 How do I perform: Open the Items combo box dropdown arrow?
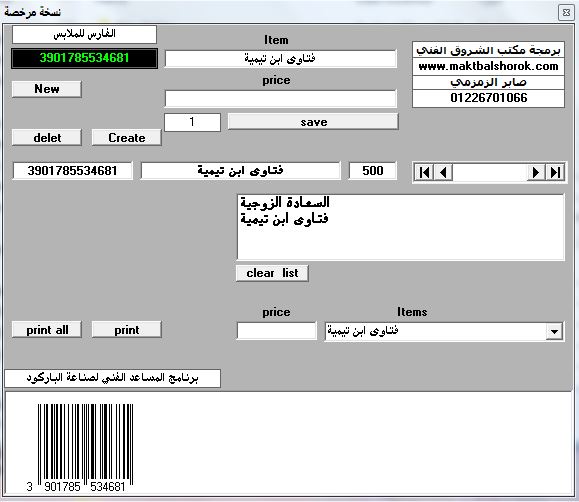click(554, 331)
